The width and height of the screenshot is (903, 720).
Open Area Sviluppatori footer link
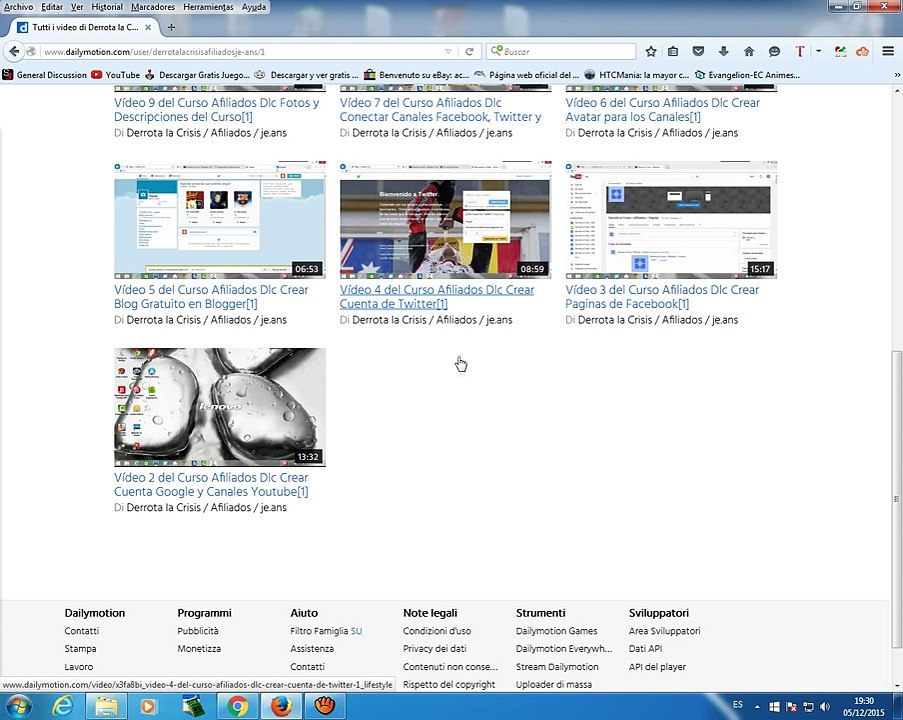click(664, 631)
